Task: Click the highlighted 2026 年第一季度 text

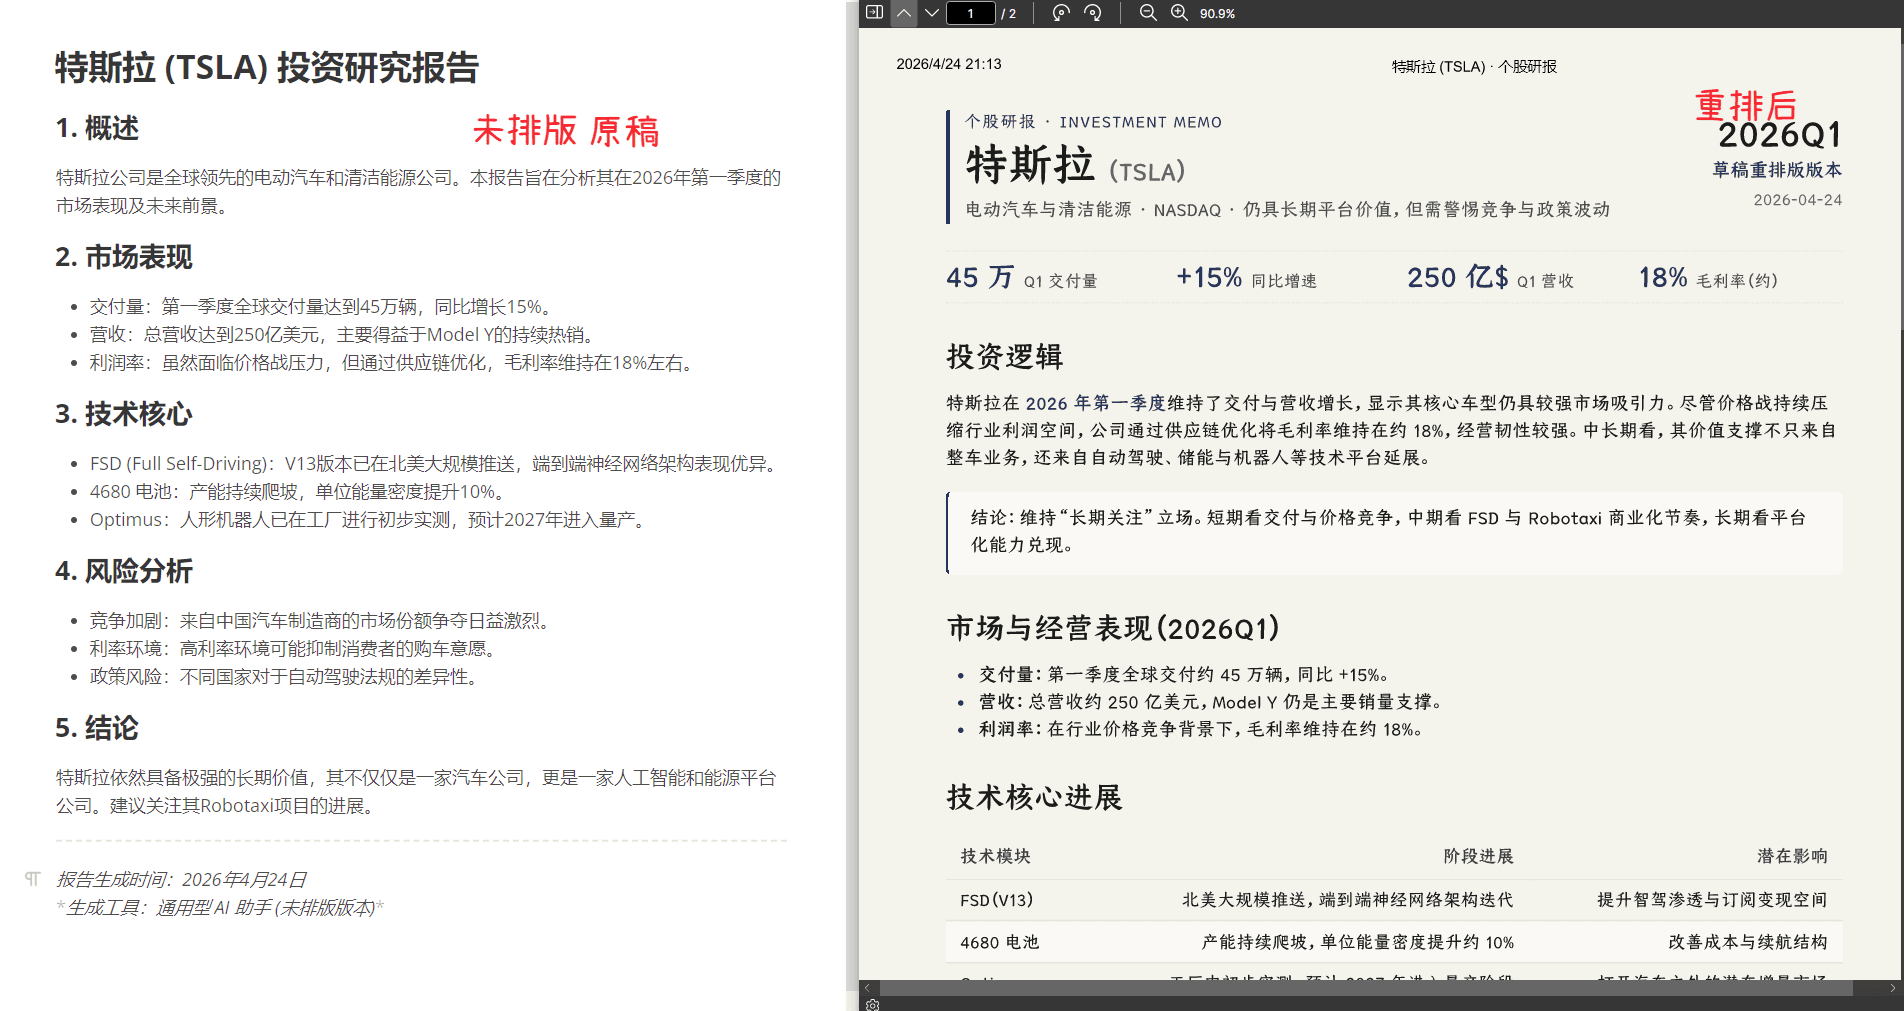Action: click(x=1096, y=403)
